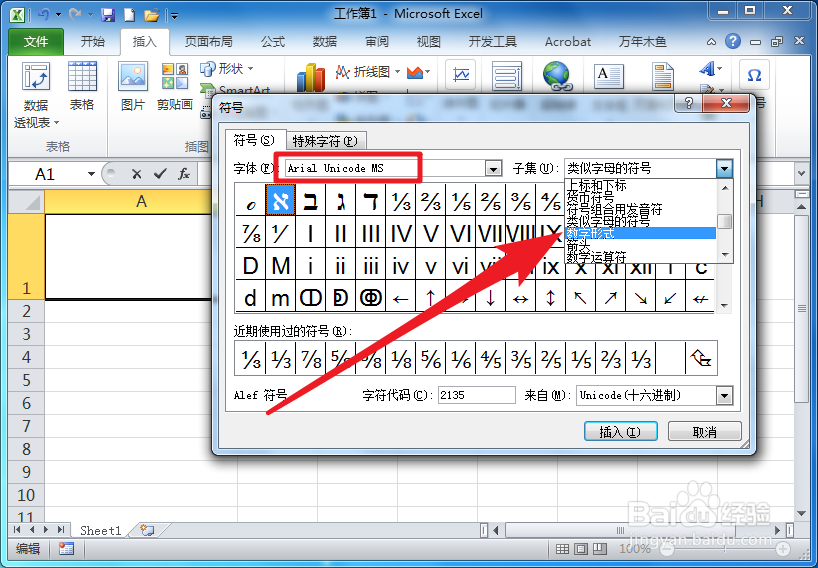Collapse the subset (子集) dropdown arrow
The image size is (818, 568).
[x=724, y=168]
